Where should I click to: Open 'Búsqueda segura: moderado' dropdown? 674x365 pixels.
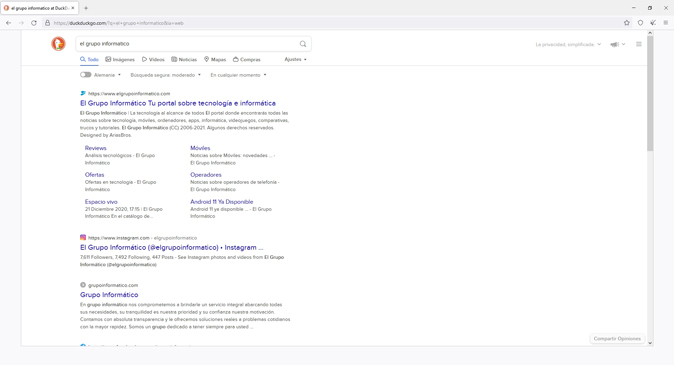[x=165, y=75]
